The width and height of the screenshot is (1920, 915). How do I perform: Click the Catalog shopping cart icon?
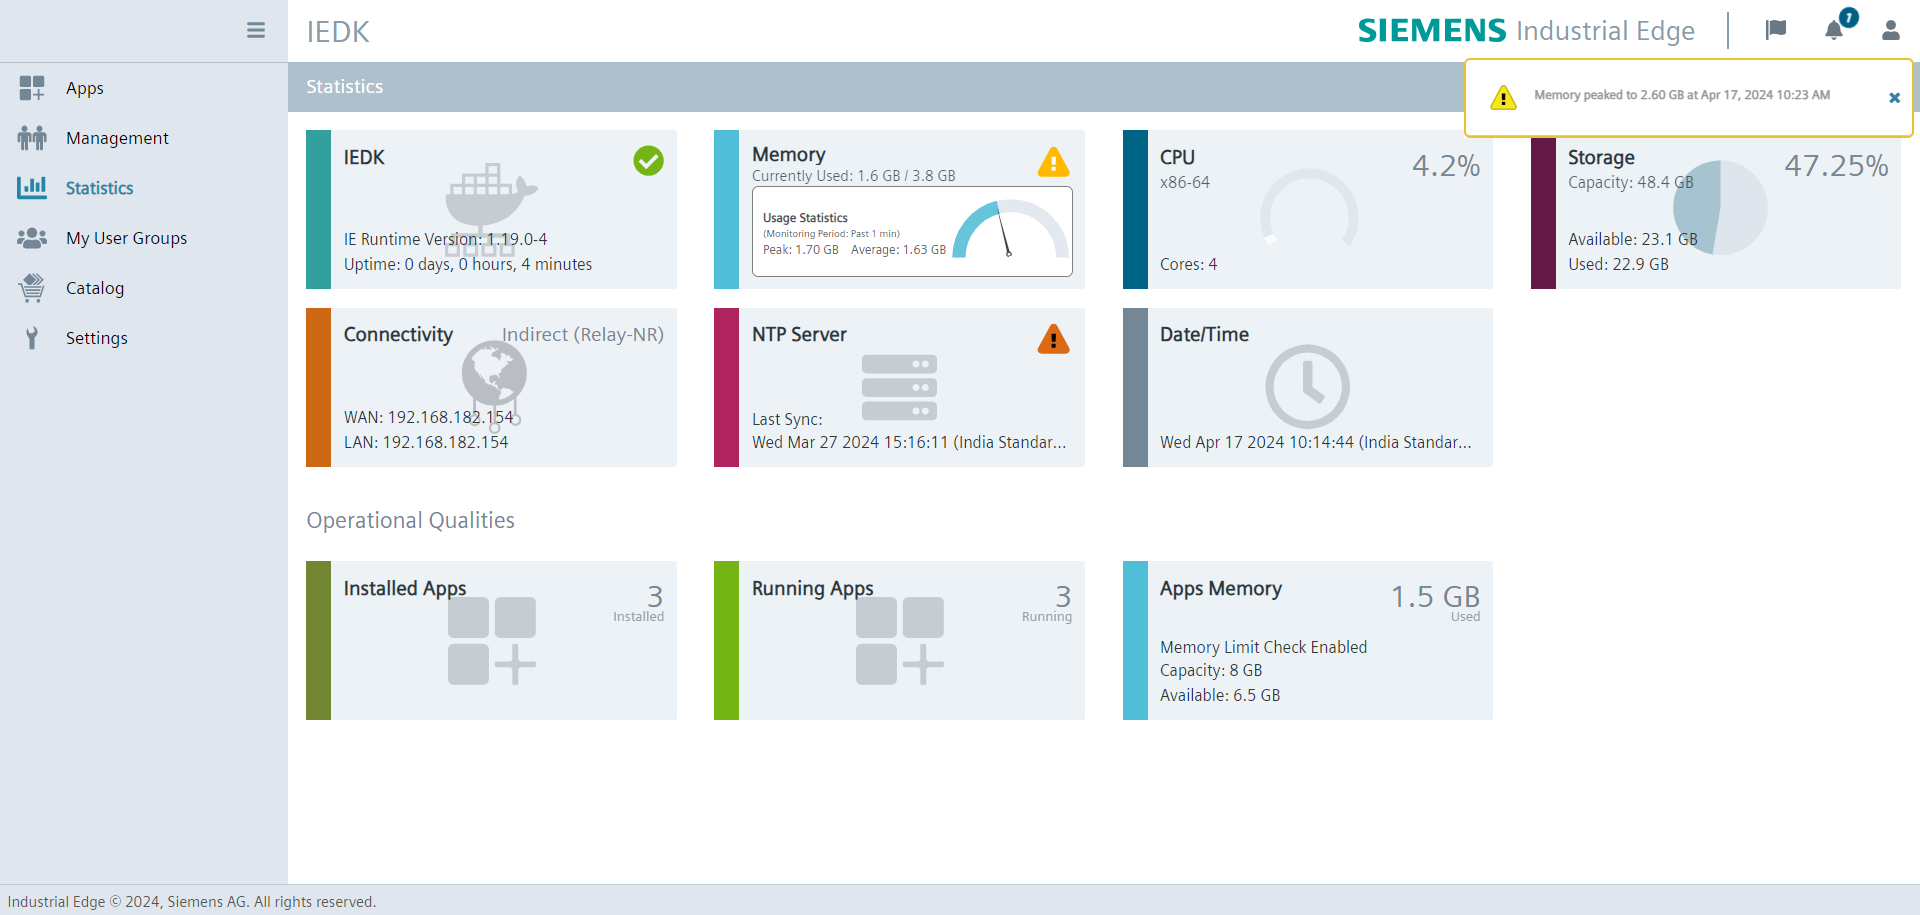32,288
